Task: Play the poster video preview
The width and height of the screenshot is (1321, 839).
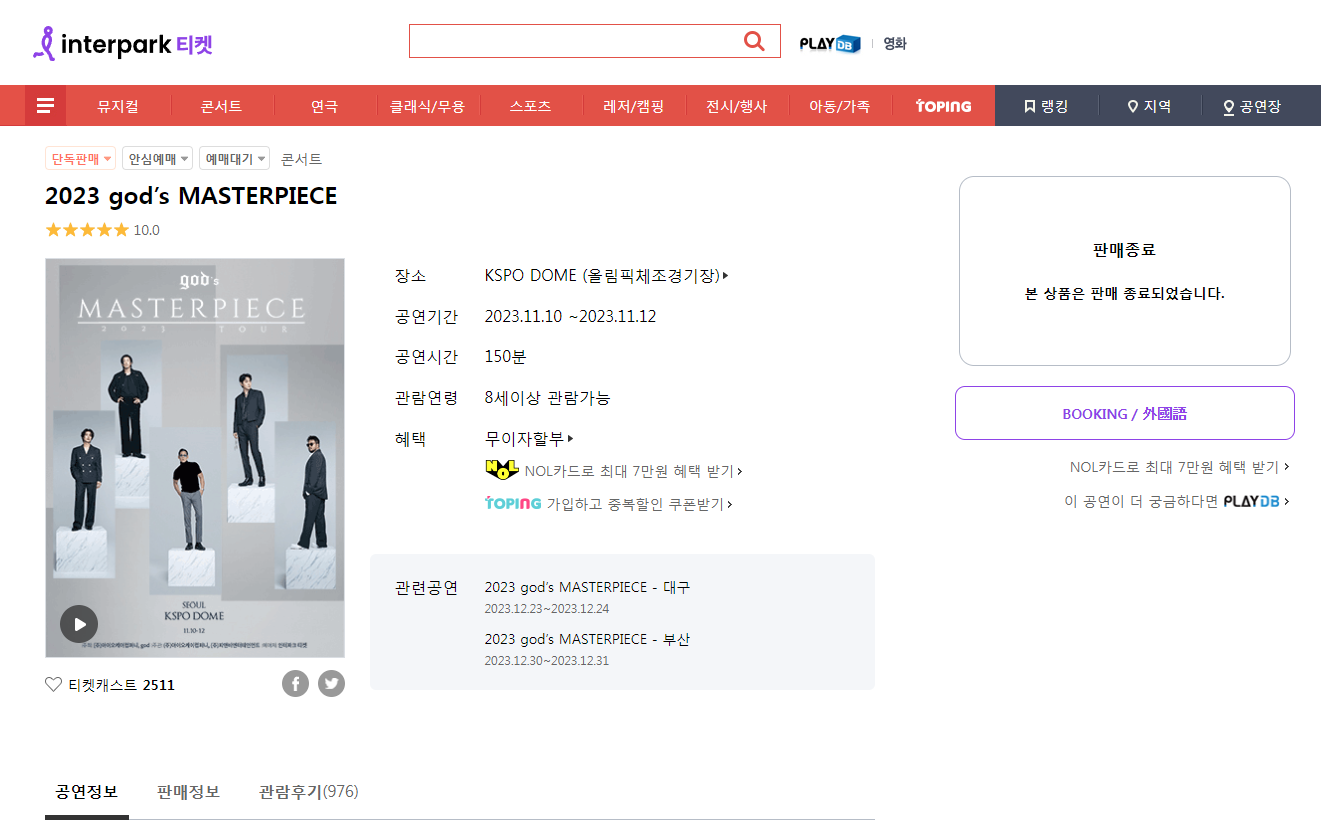Action: coord(79,624)
